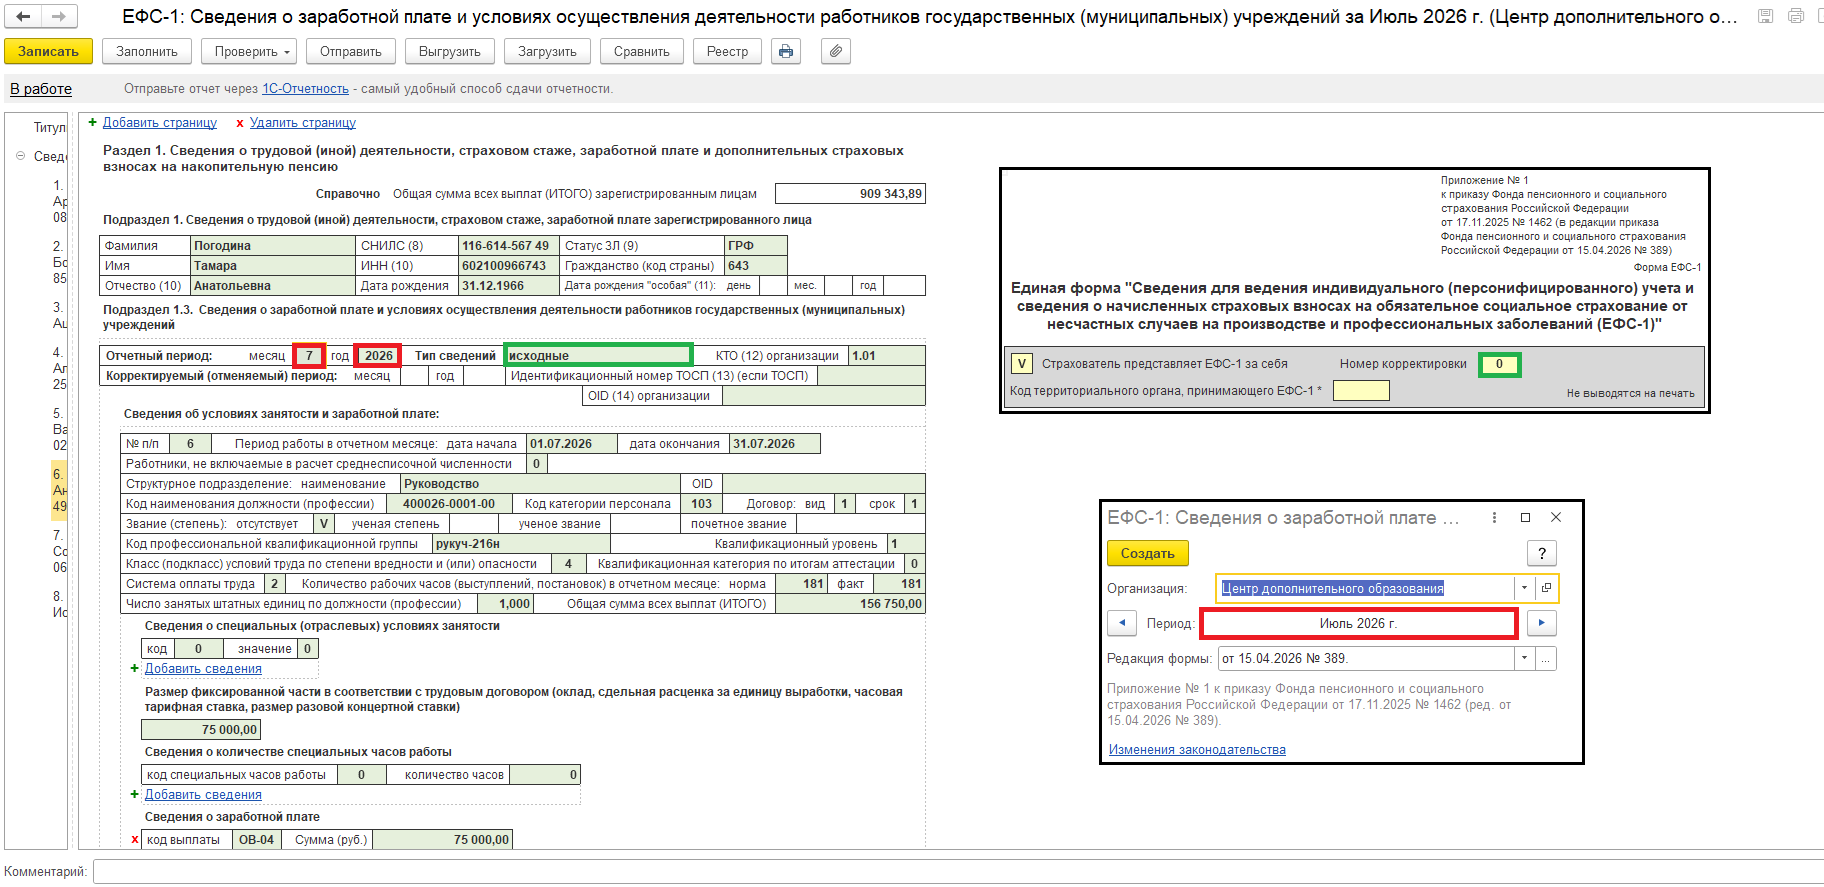Click the Фамилия field Погодина
Screen dimensions: 1824x887
tap(273, 246)
